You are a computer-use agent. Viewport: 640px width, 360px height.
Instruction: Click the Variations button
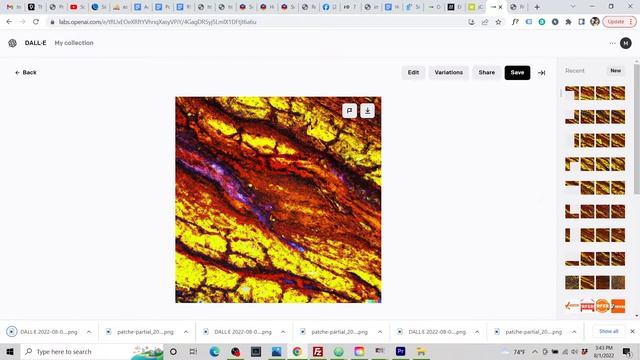coord(449,72)
